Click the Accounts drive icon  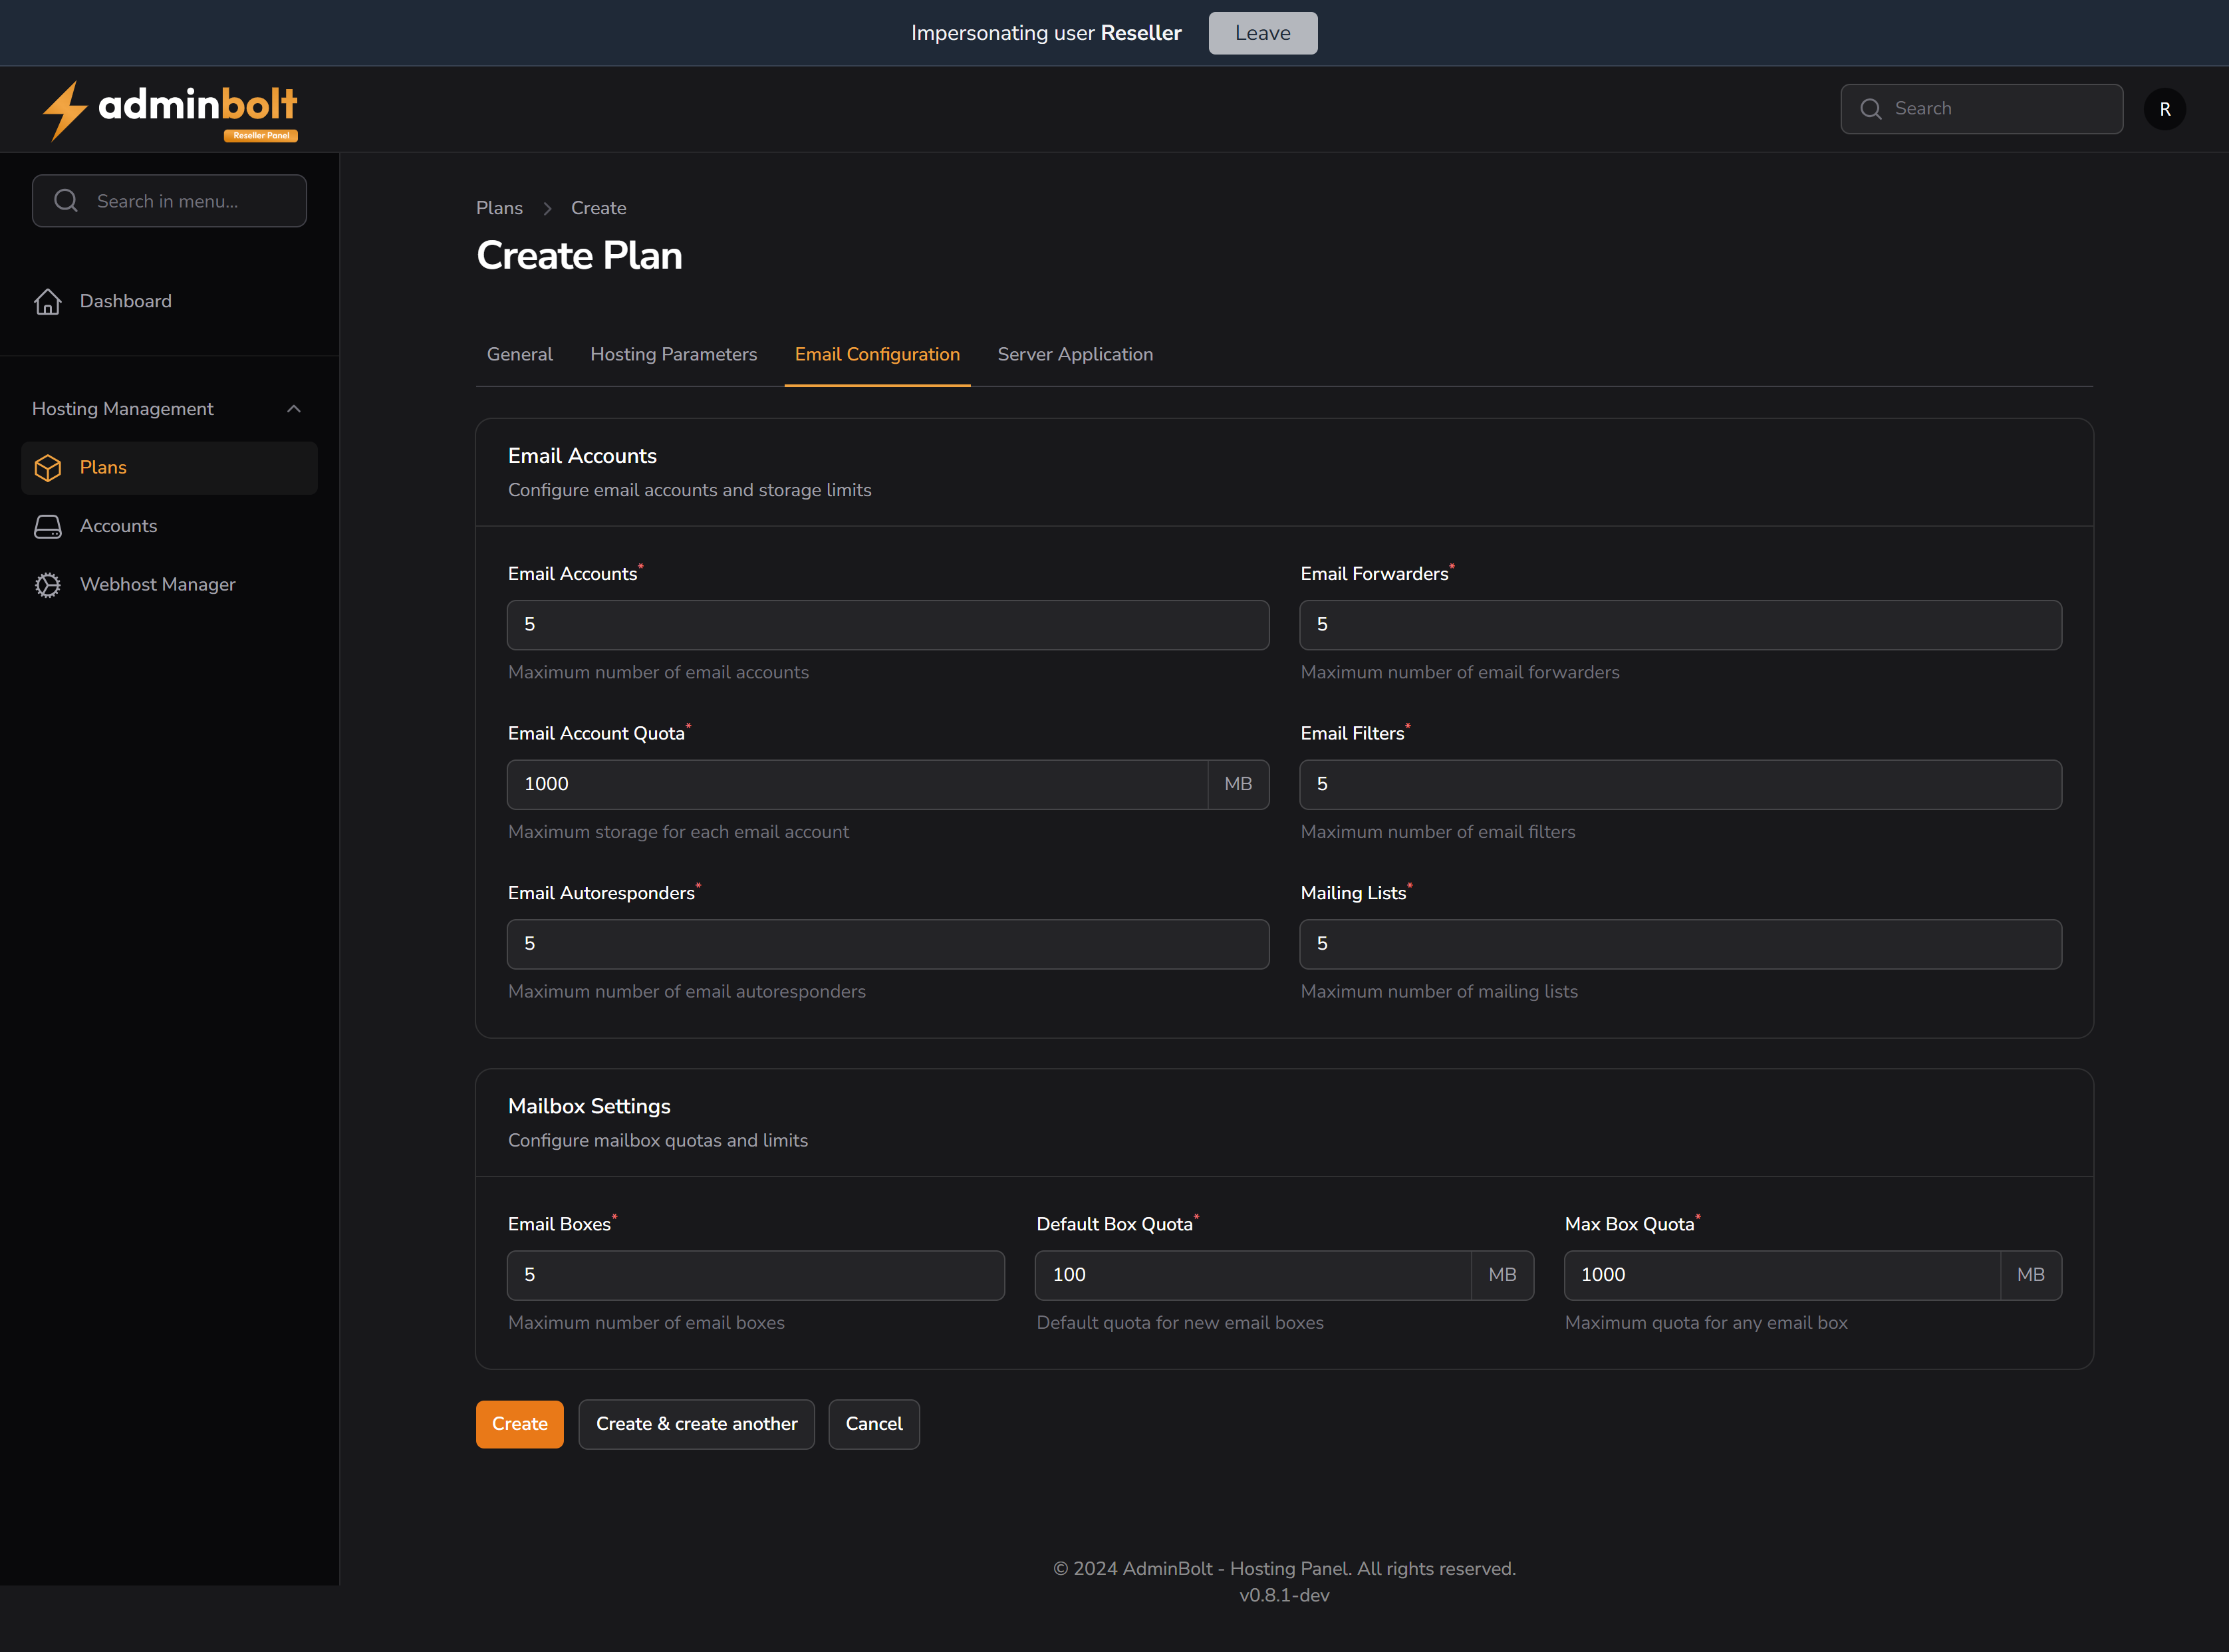(x=48, y=526)
